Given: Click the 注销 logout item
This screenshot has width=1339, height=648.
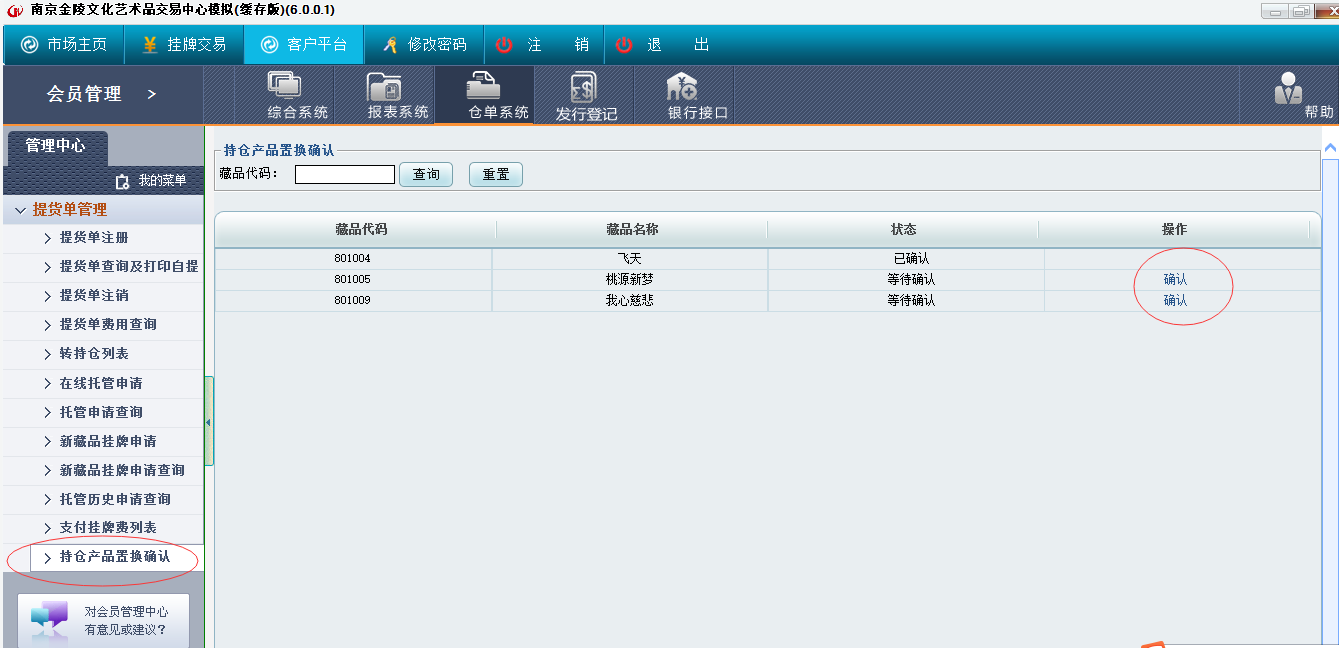Looking at the screenshot, I should pyautogui.click(x=543, y=45).
